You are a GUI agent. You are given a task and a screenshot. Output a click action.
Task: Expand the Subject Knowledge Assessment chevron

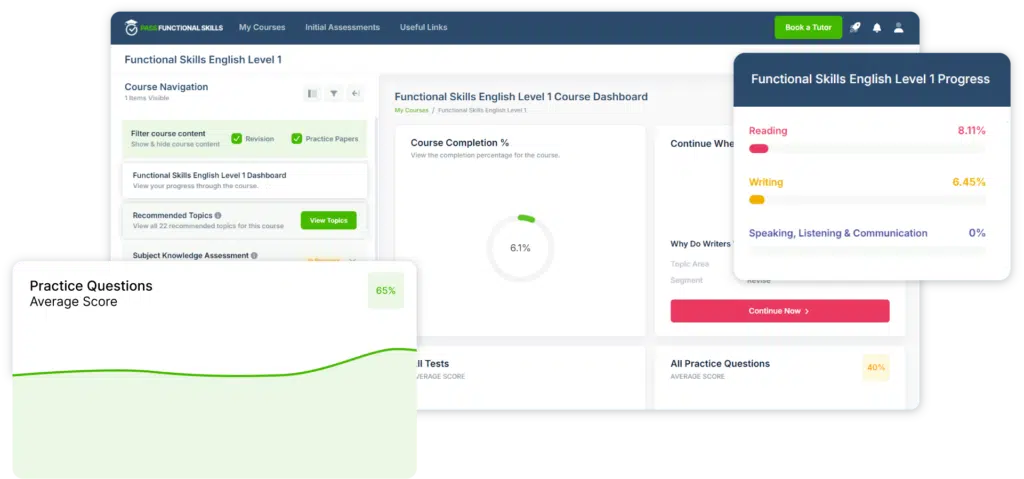click(x=353, y=259)
